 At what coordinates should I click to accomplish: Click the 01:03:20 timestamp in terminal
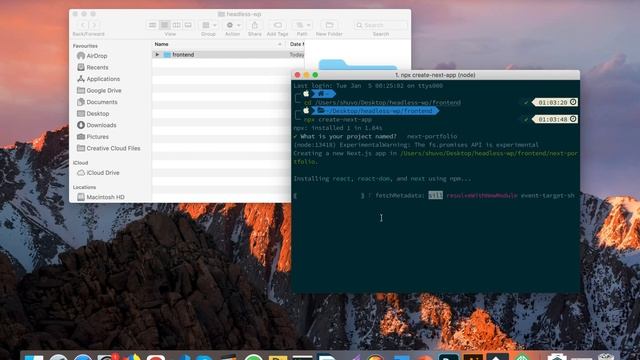[x=555, y=102]
